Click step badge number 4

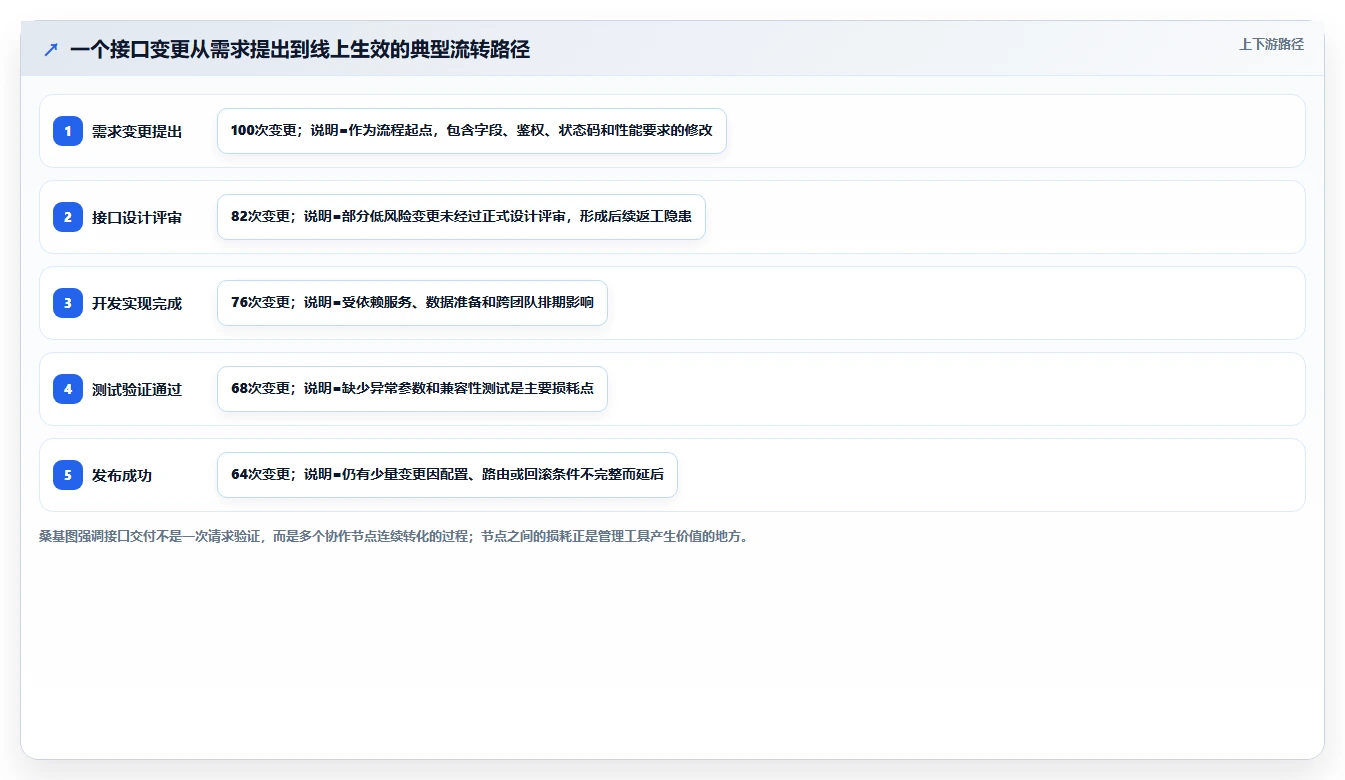68,389
